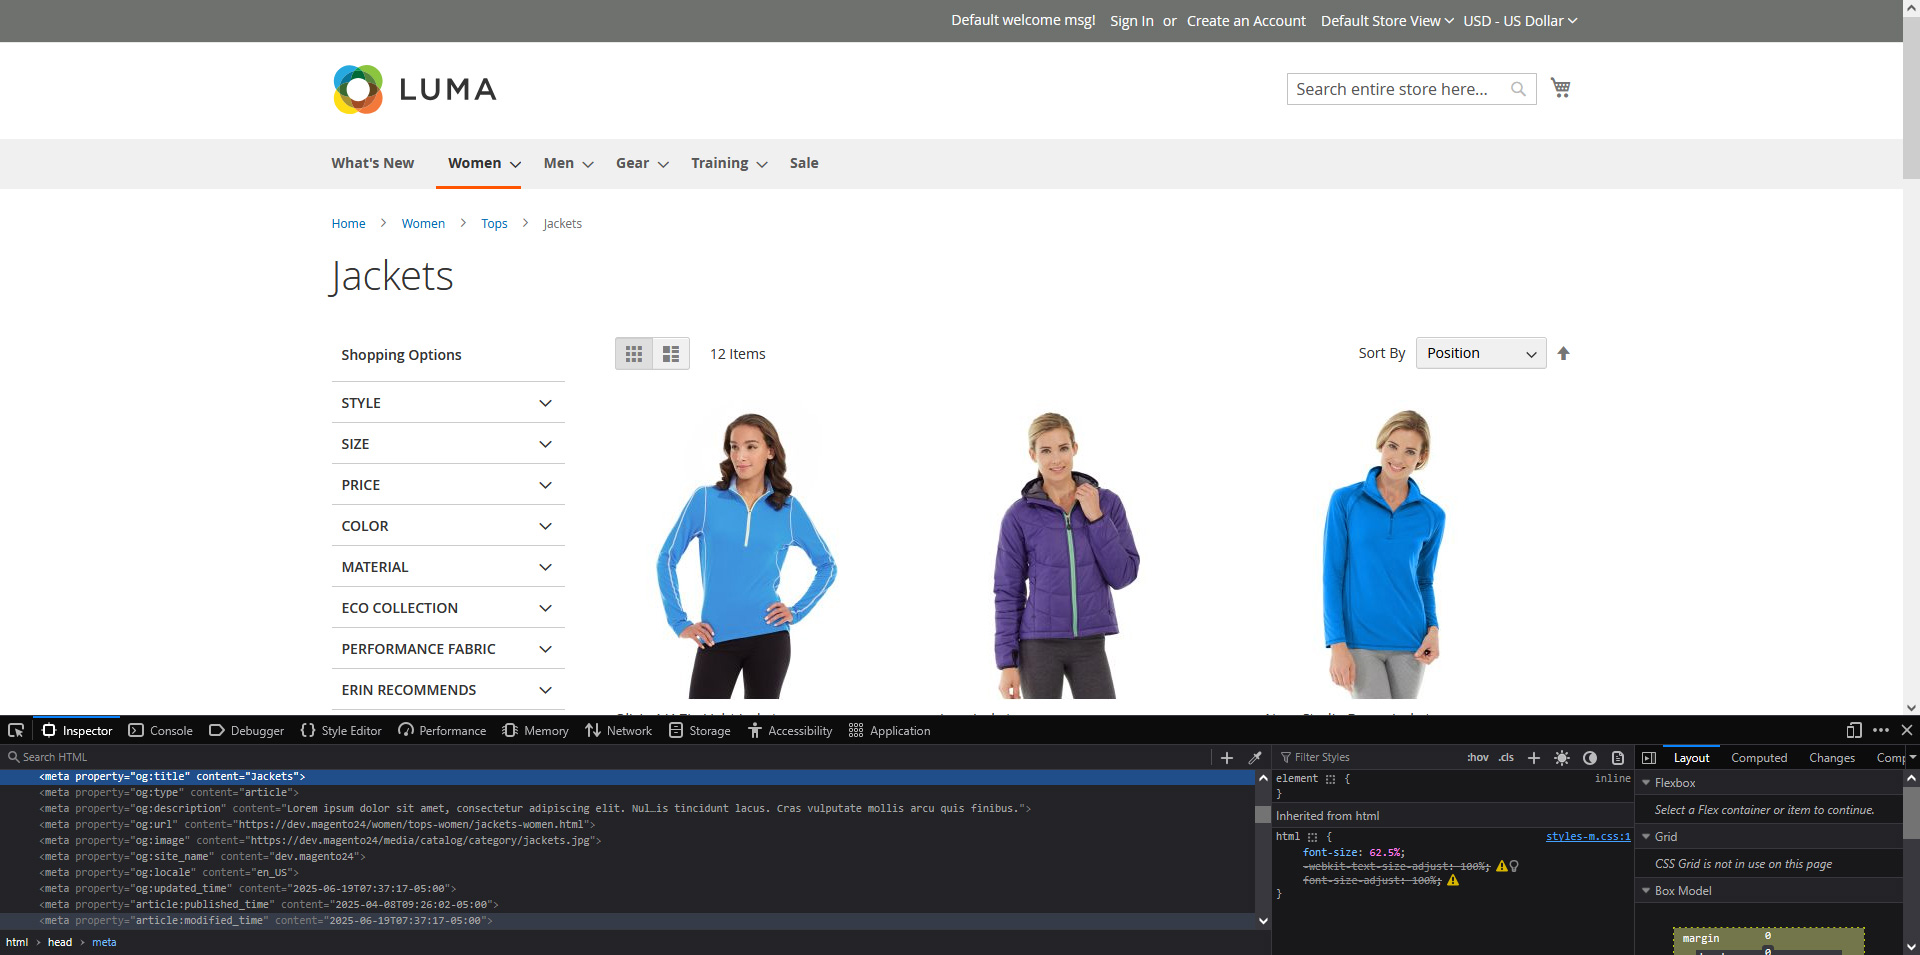This screenshot has height=955, width=1920.
Task: Switch to the Network panel
Action: click(618, 730)
